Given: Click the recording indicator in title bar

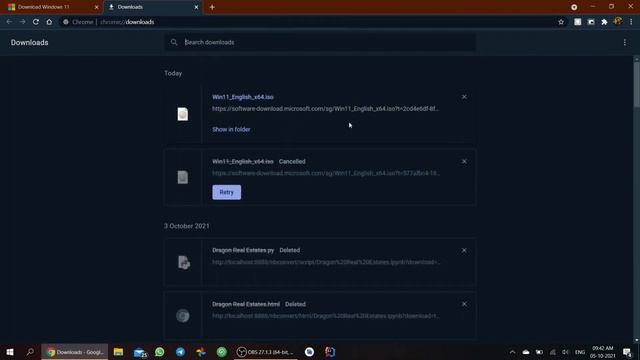Looking at the screenshot, I should 574,7.
